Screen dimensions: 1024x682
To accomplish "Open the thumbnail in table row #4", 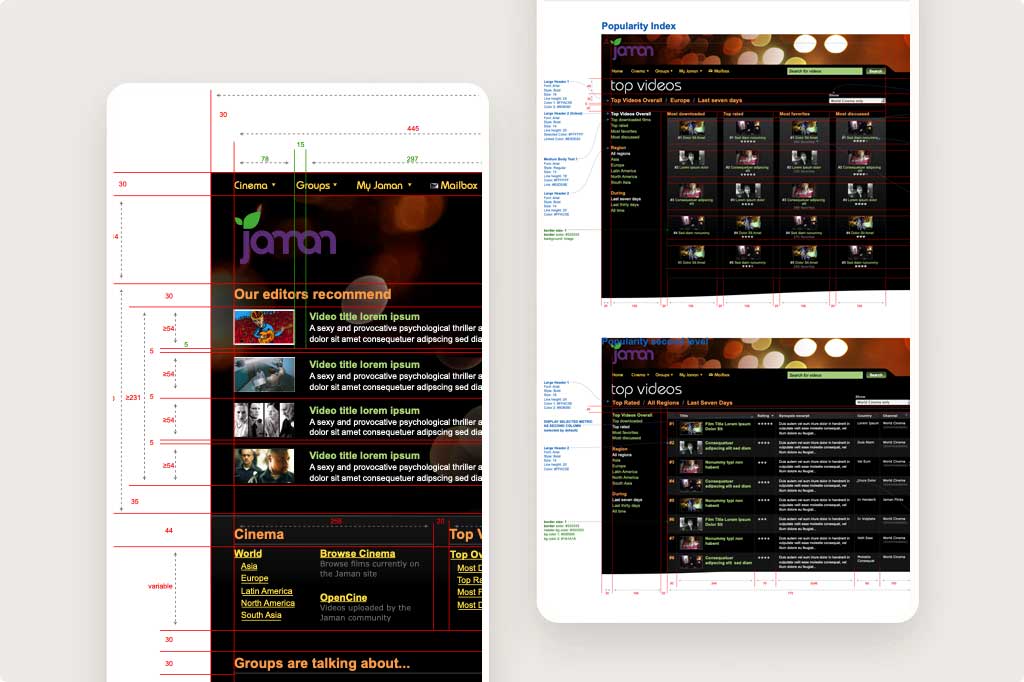I will (x=691, y=485).
